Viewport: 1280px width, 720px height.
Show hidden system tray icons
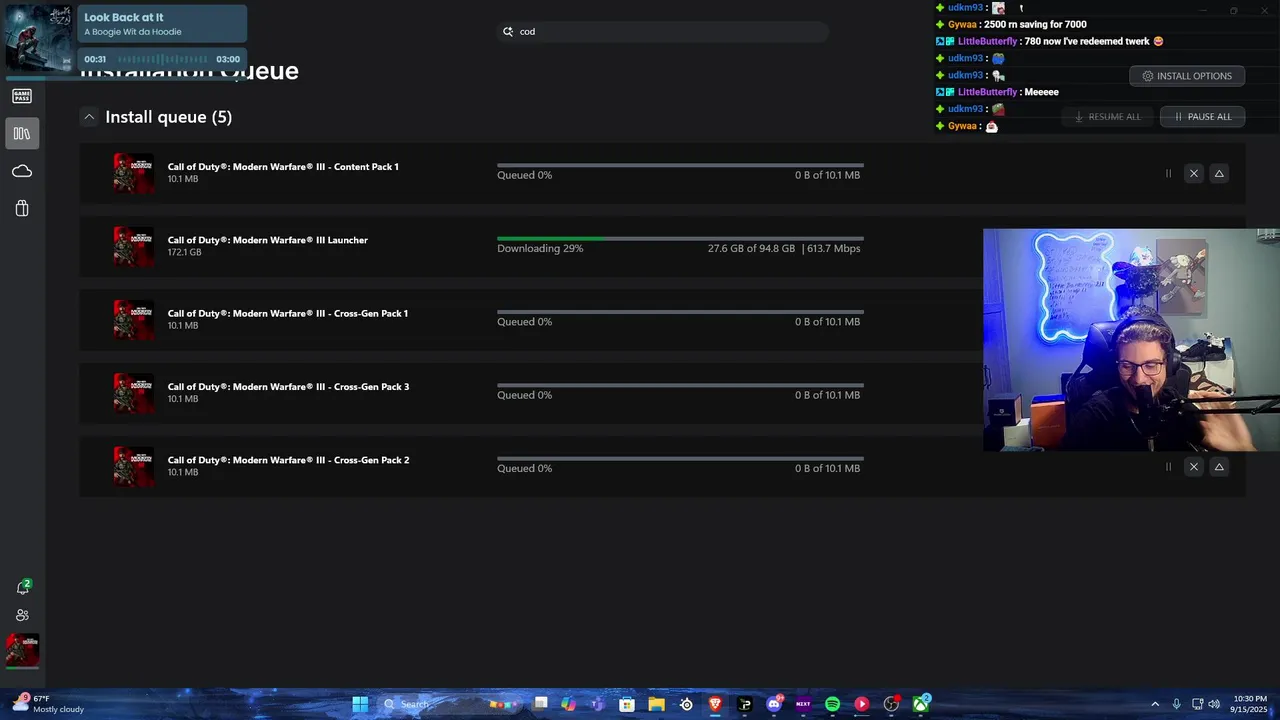1155,704
